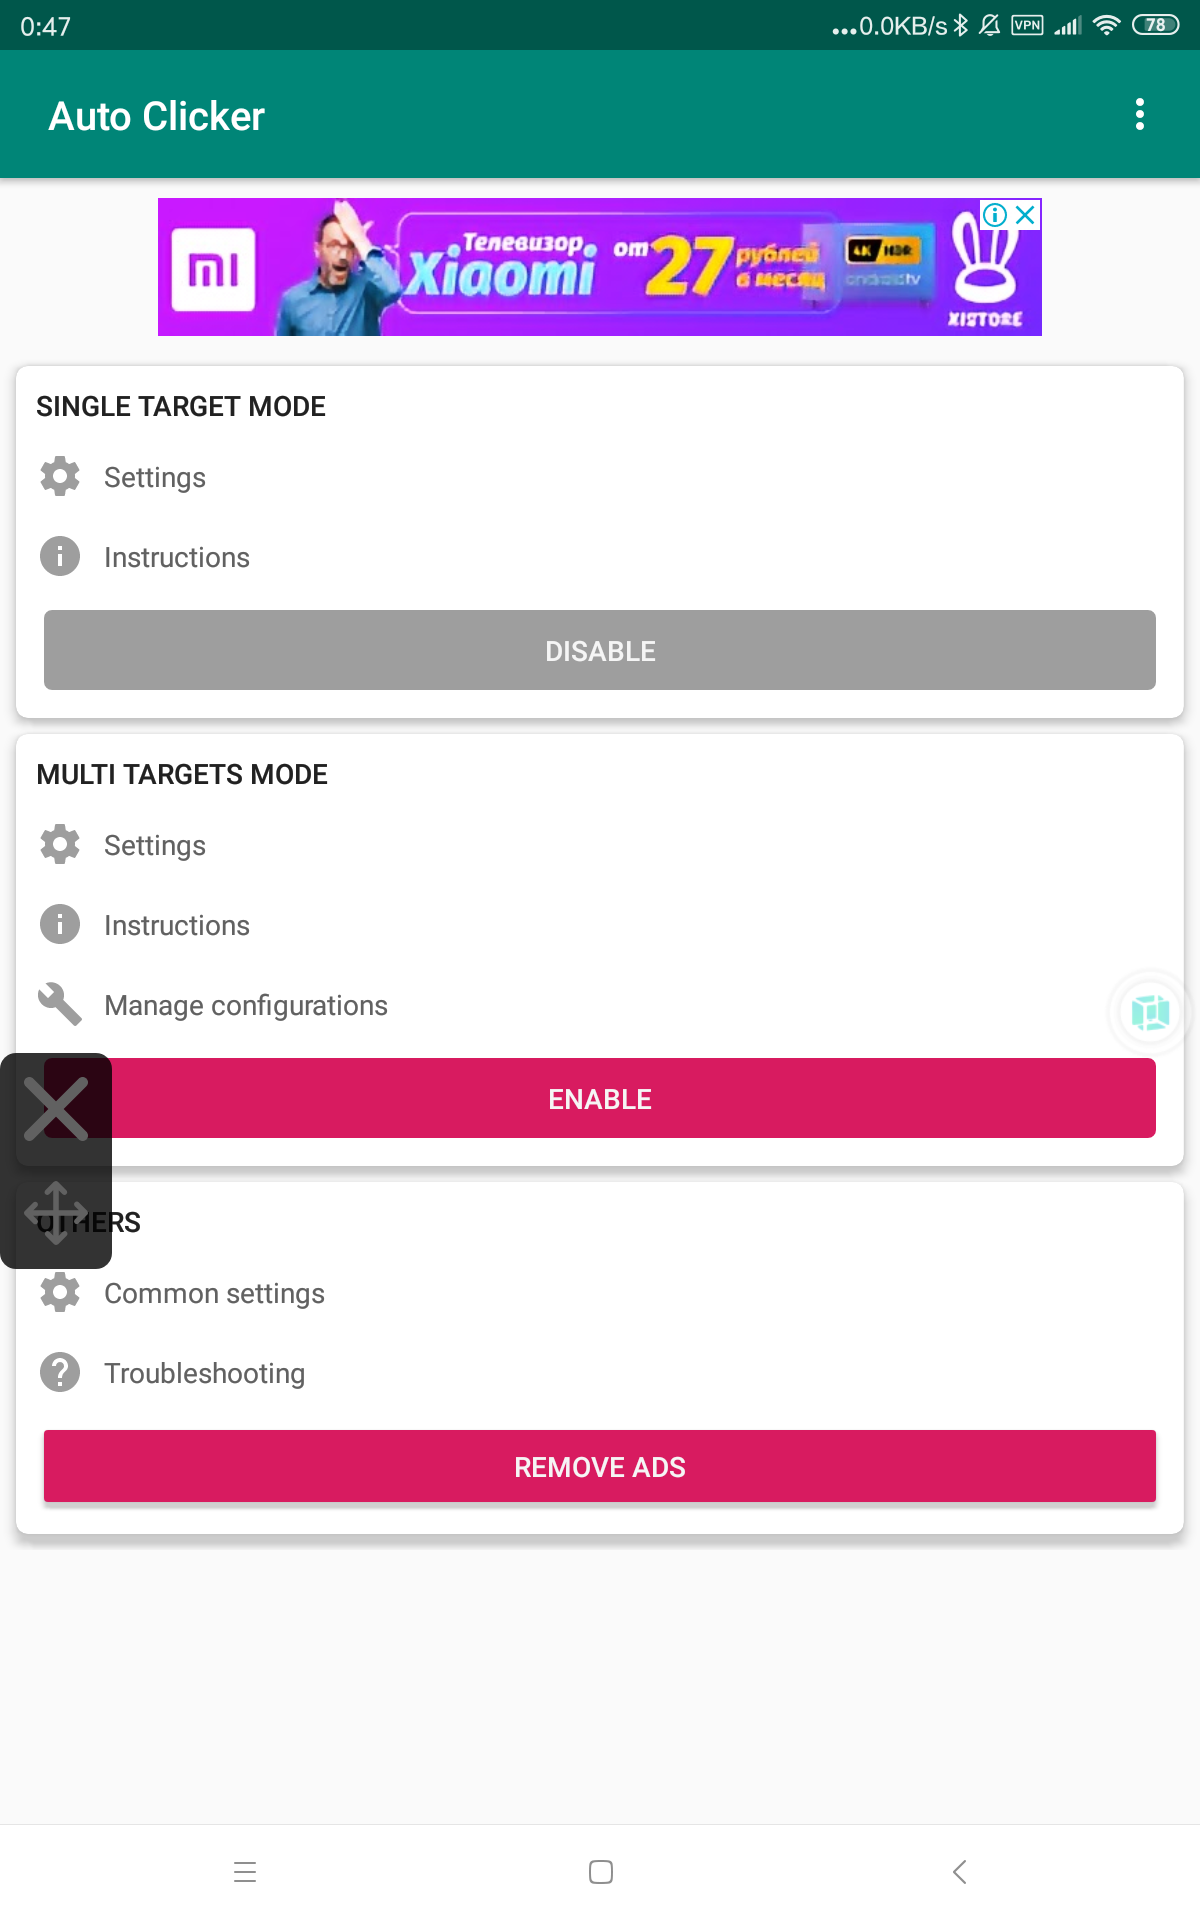Screen dimensions: 1200x1920
Task: Tap the Android back navigation button
Action: click(960, 1872)
